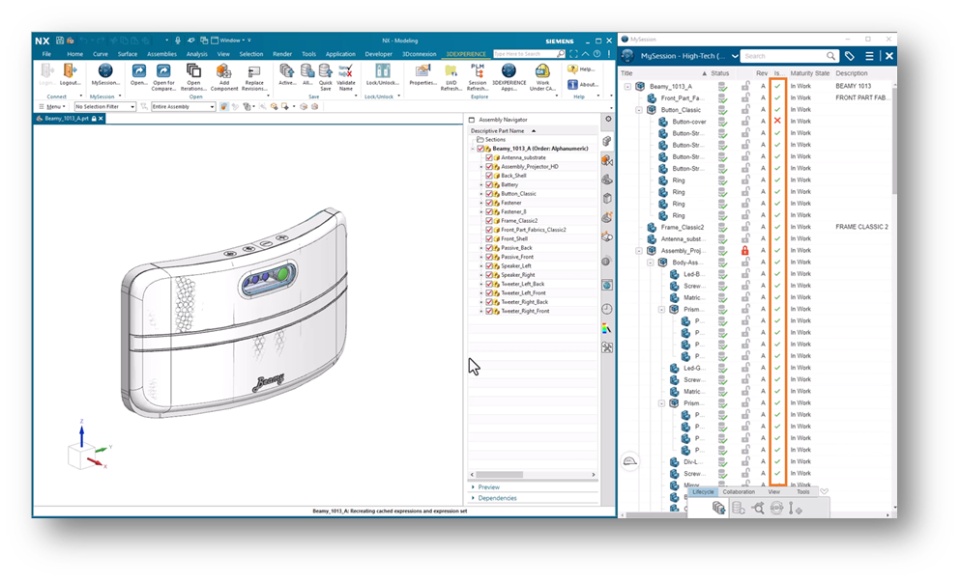Sort by Maturity State column header
This screenshot has height=581, width=960.
pos(809,73)
